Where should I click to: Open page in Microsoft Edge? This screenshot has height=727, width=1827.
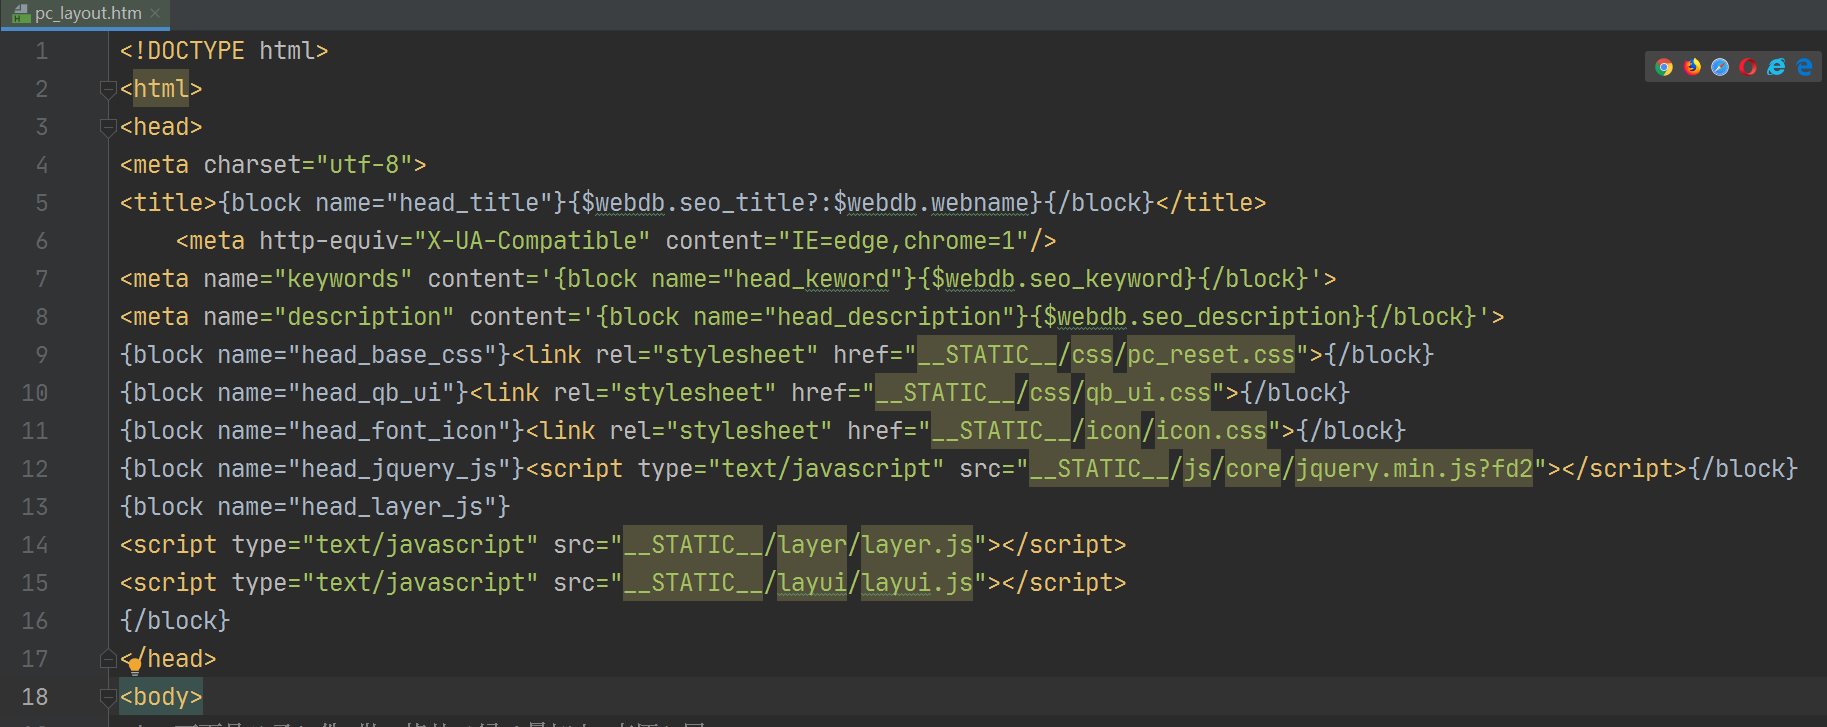1804,67
